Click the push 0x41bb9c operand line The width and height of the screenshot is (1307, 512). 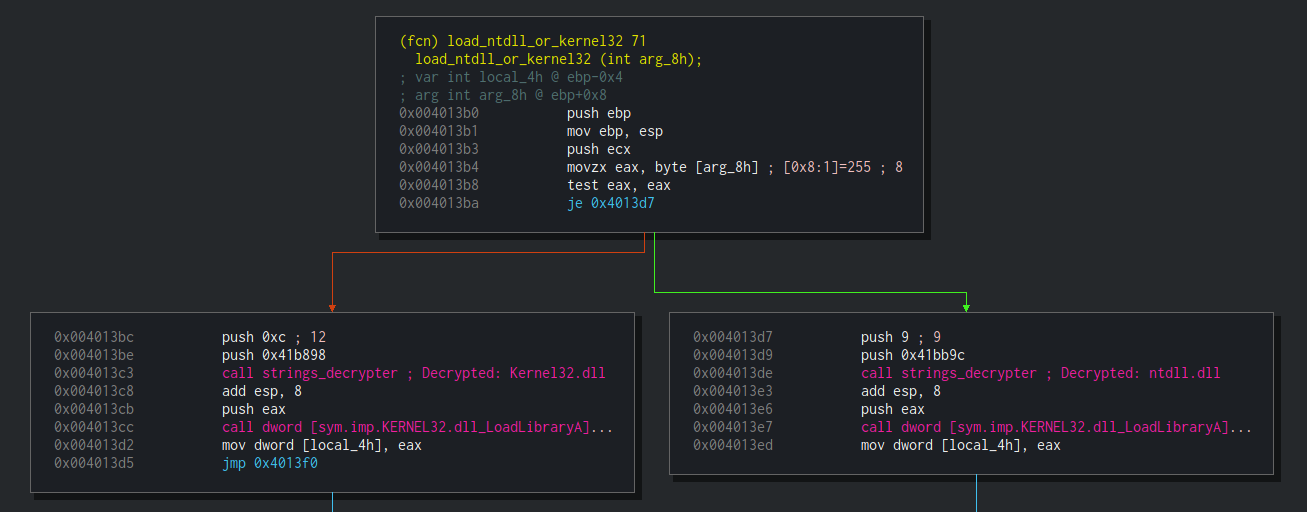[912, 355]
